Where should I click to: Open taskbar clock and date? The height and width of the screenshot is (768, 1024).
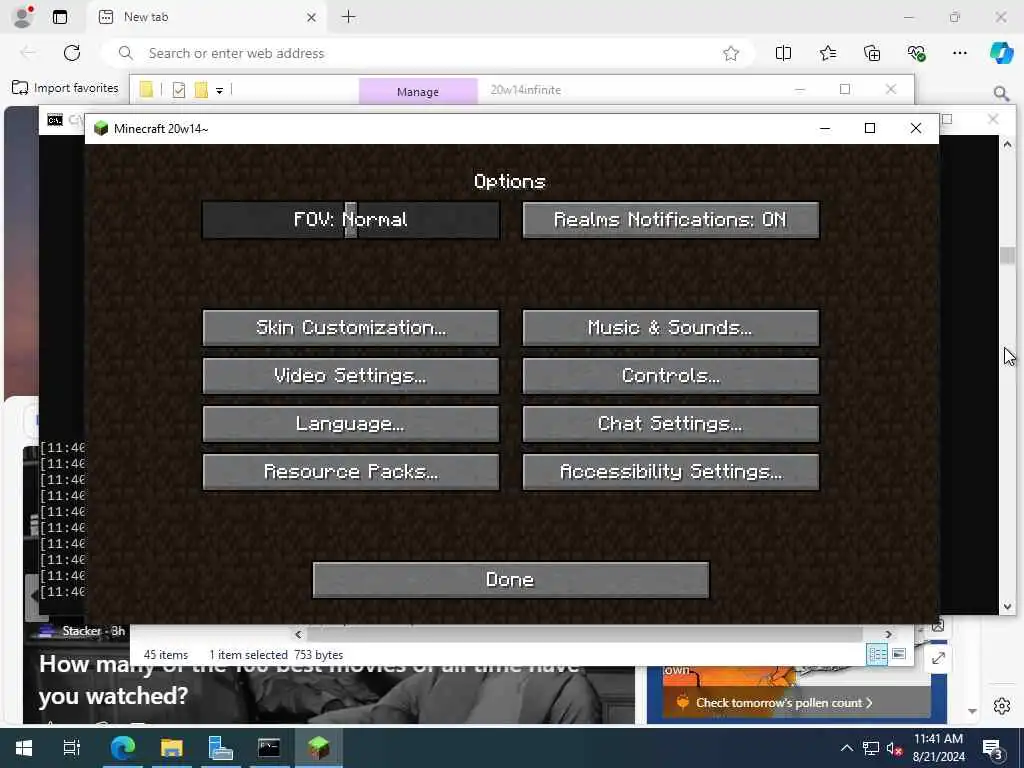point(938,748)
